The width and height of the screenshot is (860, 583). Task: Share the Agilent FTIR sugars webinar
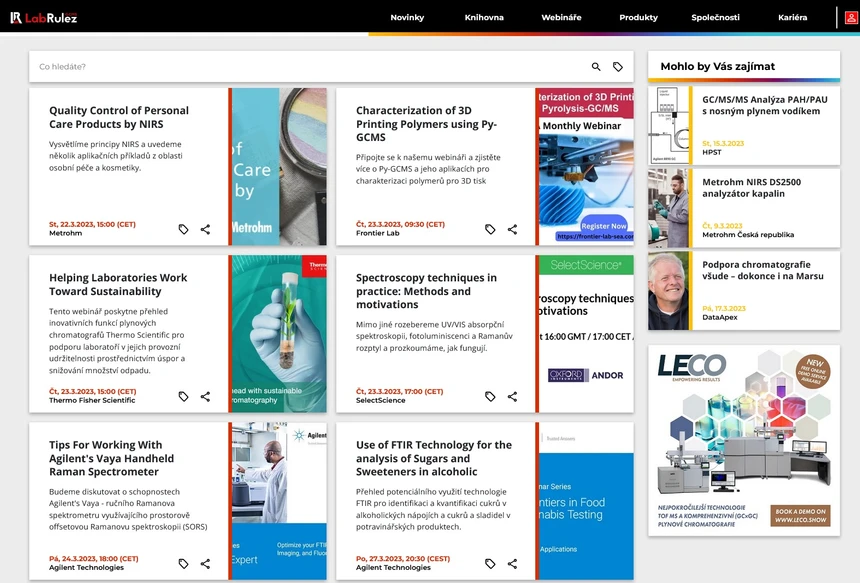coord(512,562)
